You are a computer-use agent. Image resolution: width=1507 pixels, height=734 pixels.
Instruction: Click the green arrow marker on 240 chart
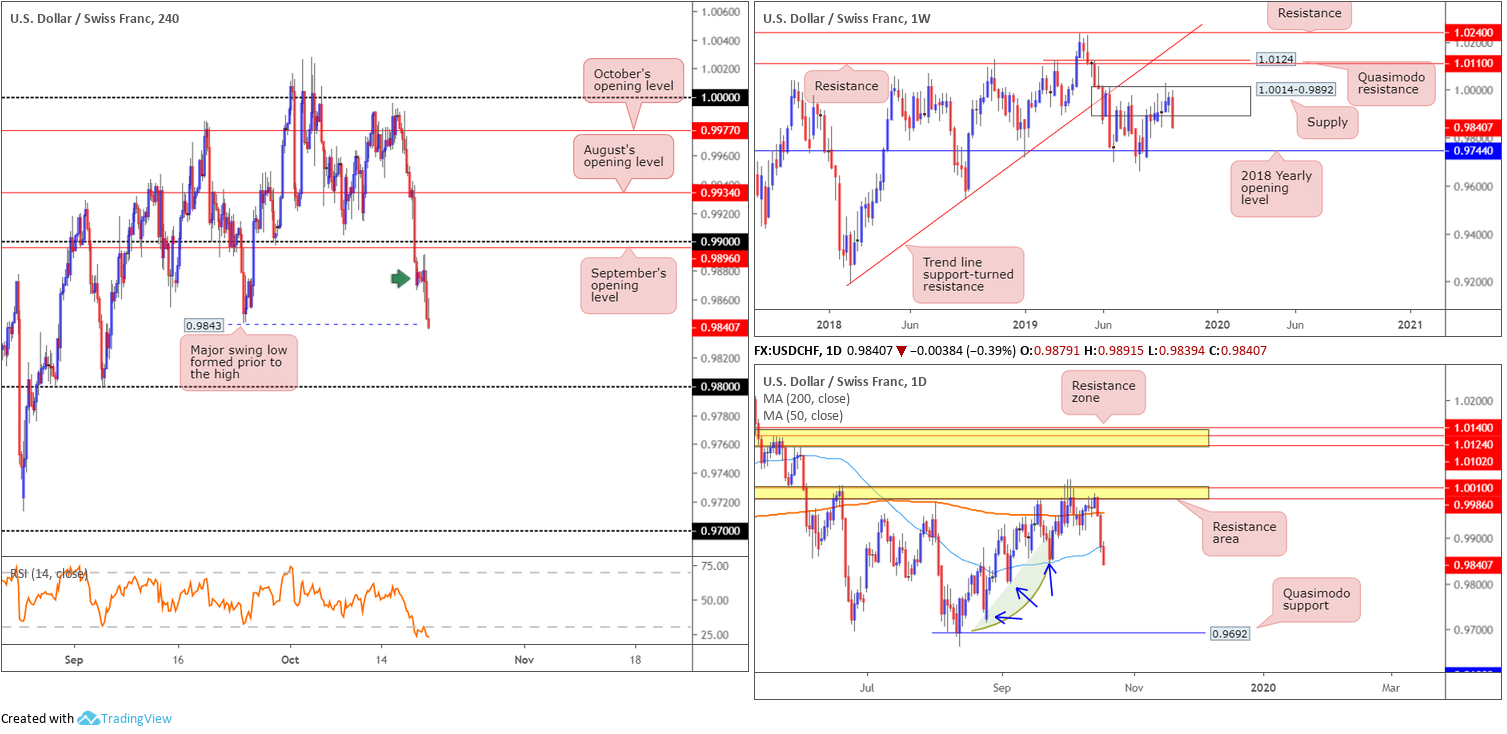pyautogui.click(x=400, y=279)
